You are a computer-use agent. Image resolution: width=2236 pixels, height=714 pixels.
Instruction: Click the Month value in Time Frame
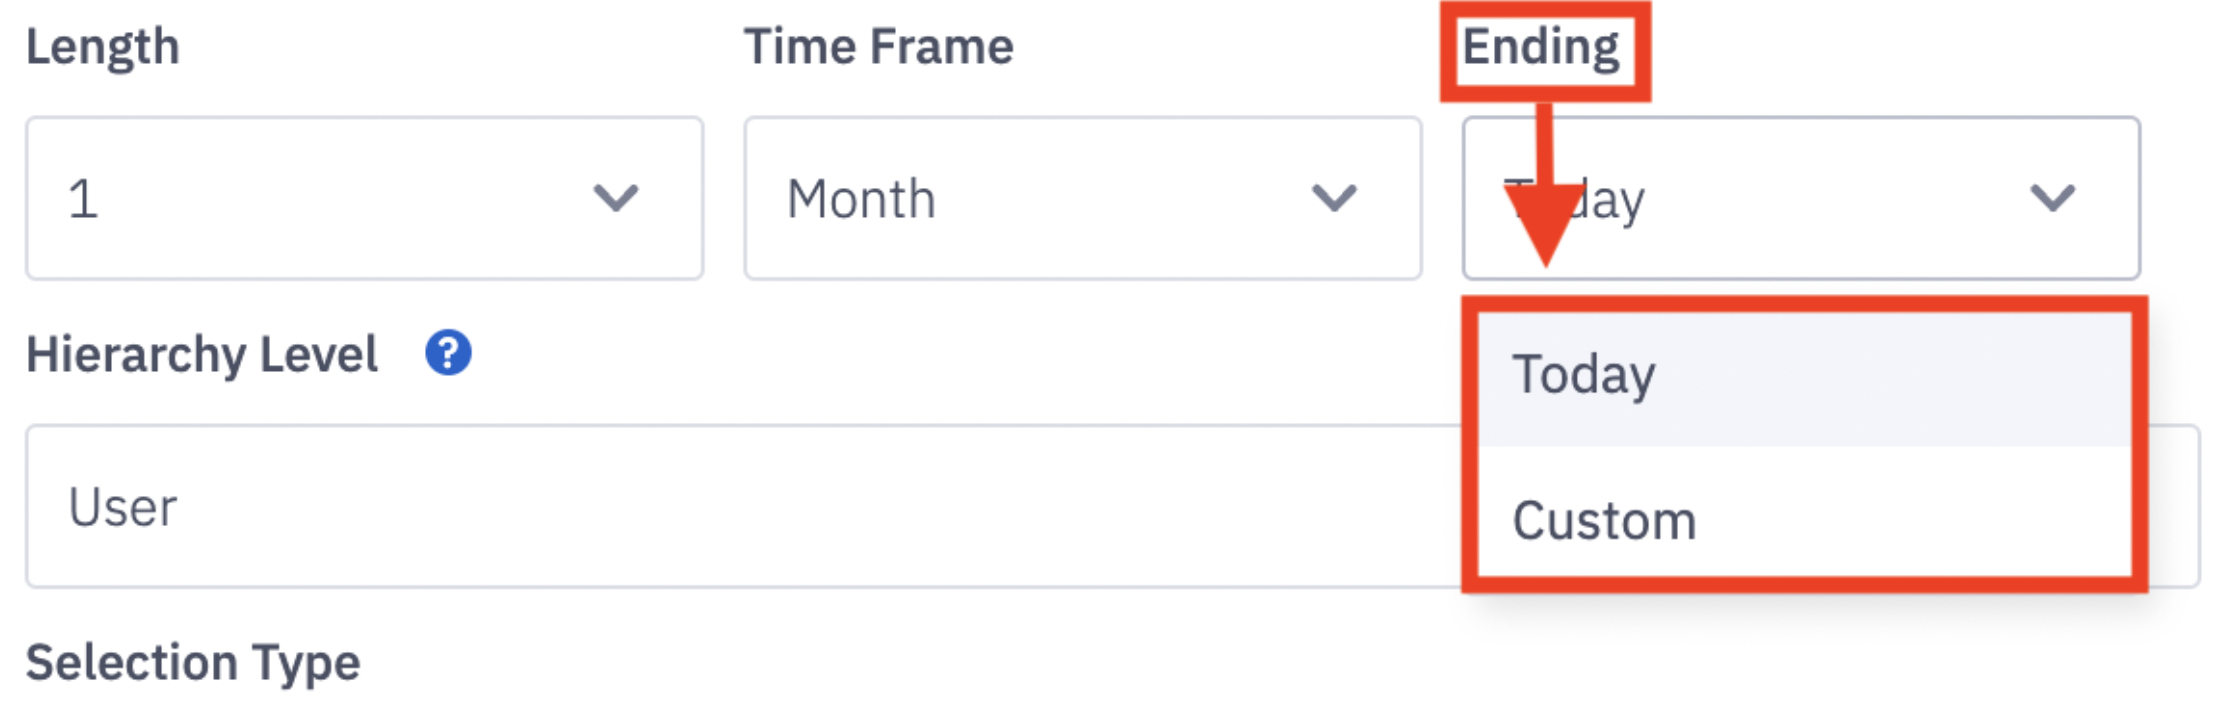pos(861,198)
